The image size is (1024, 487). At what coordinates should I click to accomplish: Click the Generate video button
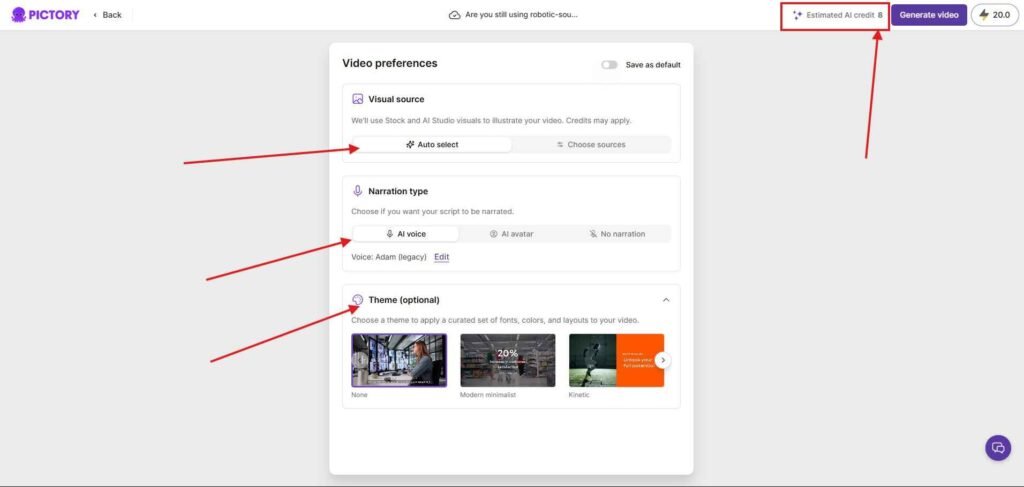[929, 15]
